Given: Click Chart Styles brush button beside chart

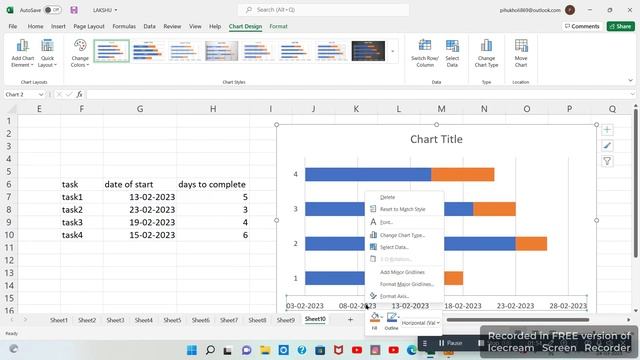Looking at the screenshot, I should tap(607, 146).
